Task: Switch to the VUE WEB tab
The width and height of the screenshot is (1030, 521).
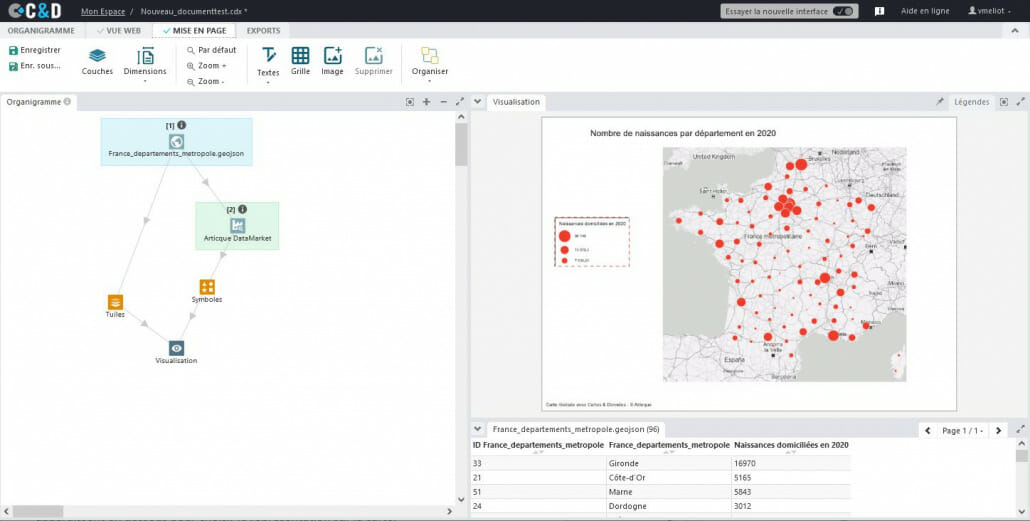Action: (x=117, y=31)
